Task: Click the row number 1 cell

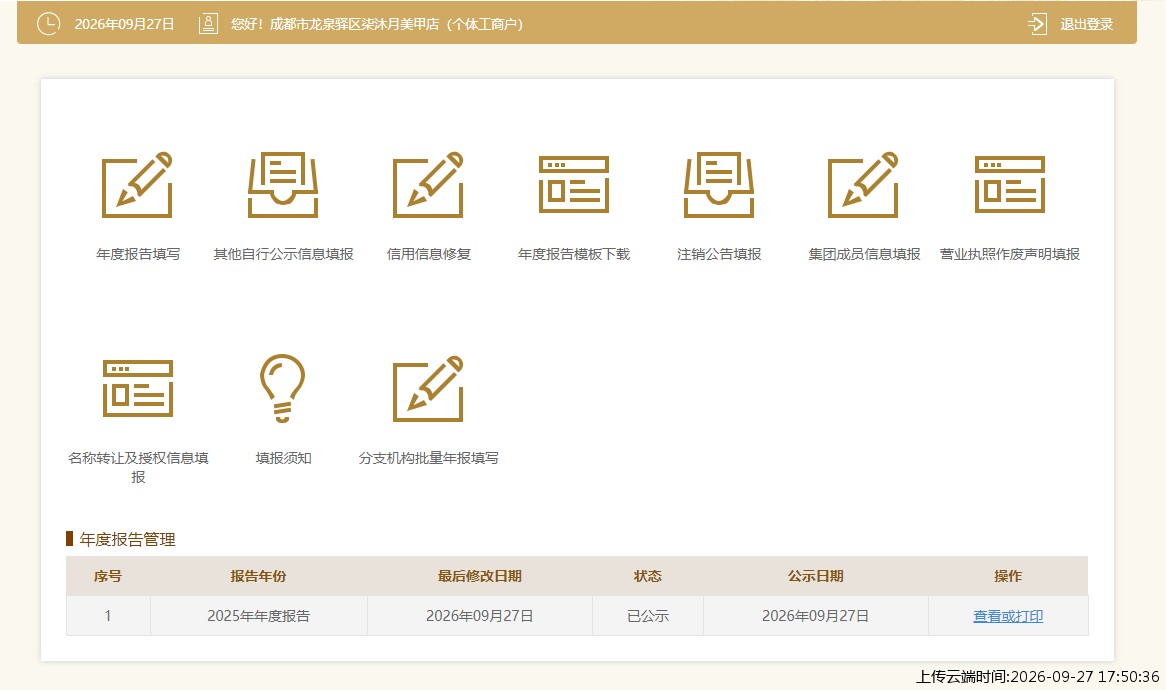Action: coord(108,616)
